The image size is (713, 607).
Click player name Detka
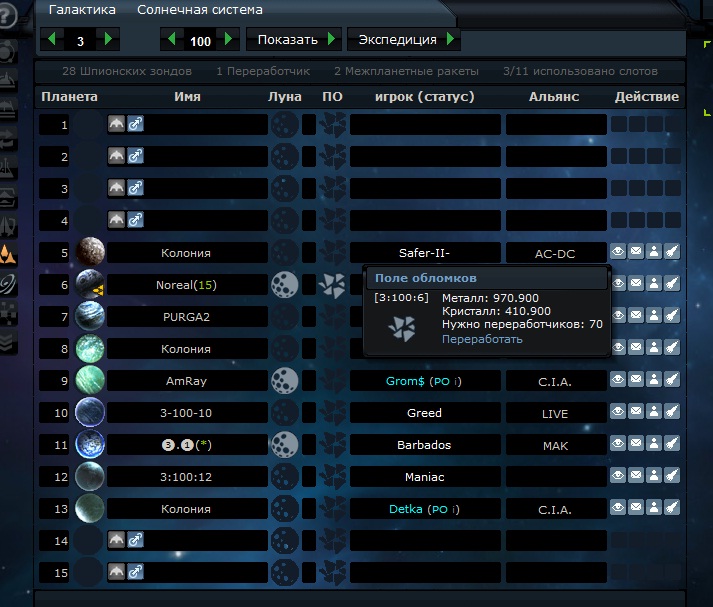(x=406, y=509)
